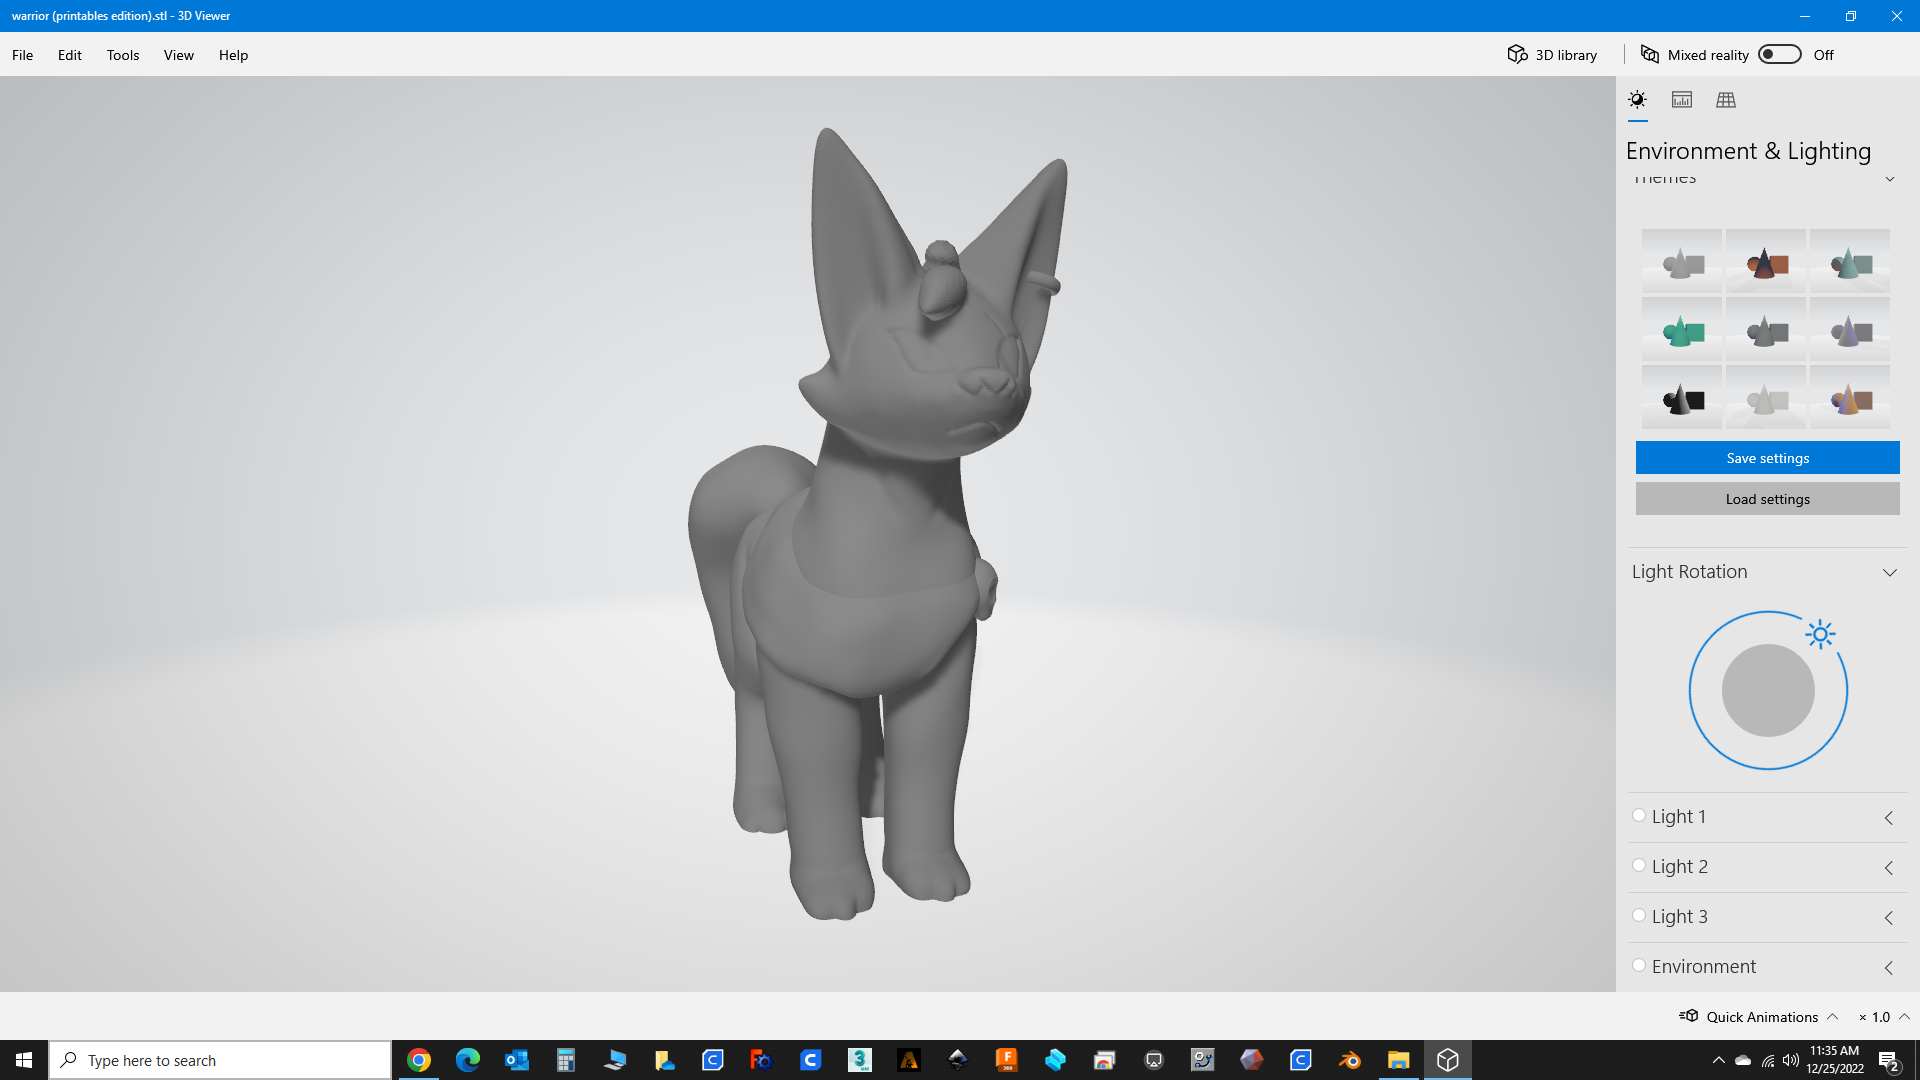Enable the Light 2 radio button
Image resolution: width=1920 pixels, height=1080 pixels.
click(x=1639, y=865)
